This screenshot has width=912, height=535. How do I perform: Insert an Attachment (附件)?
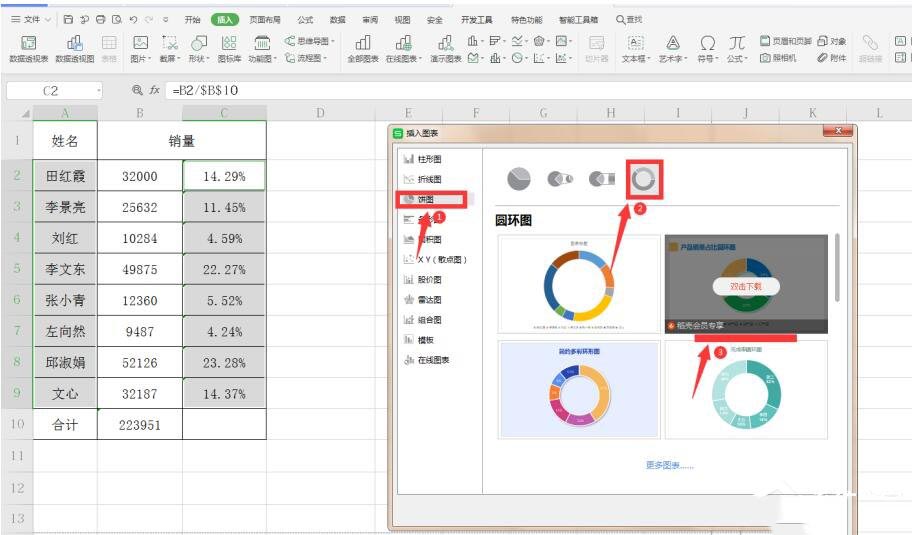tap(832, 58)
